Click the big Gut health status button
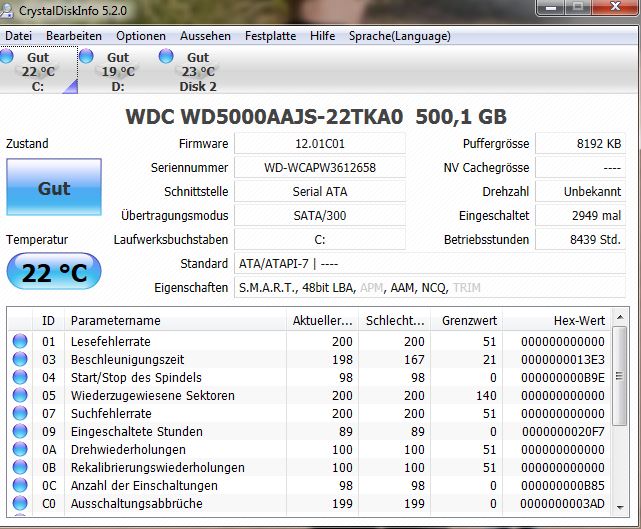Screen dimensions: 641x529 [x=54, y=187]
